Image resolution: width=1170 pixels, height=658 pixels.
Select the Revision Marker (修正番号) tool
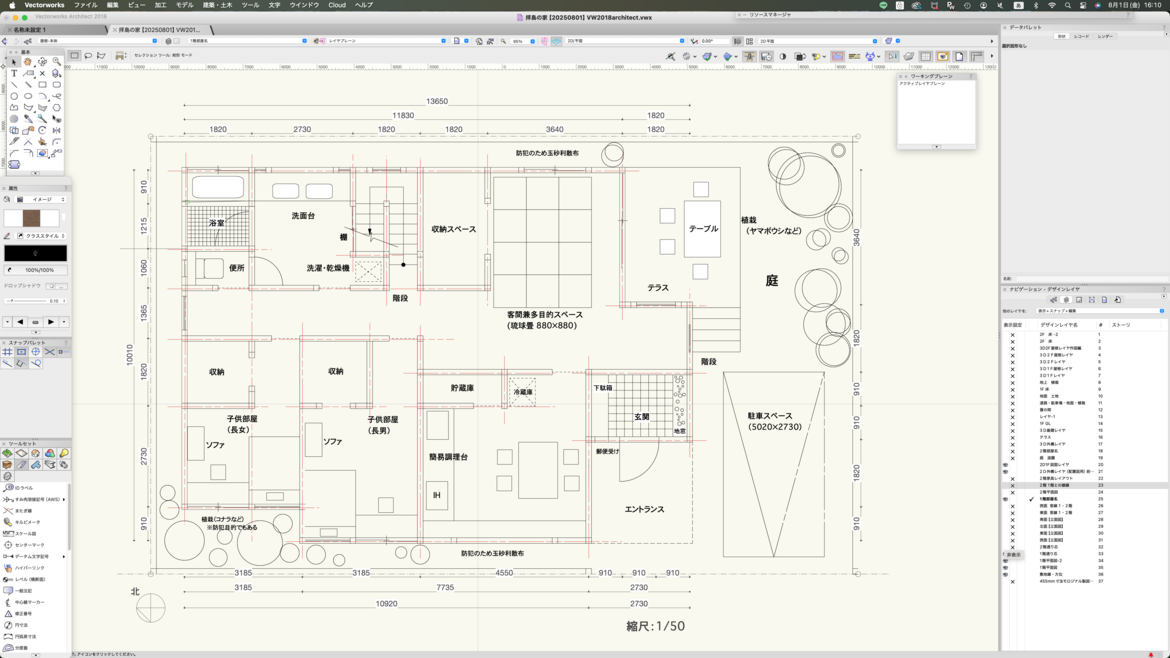22,614
